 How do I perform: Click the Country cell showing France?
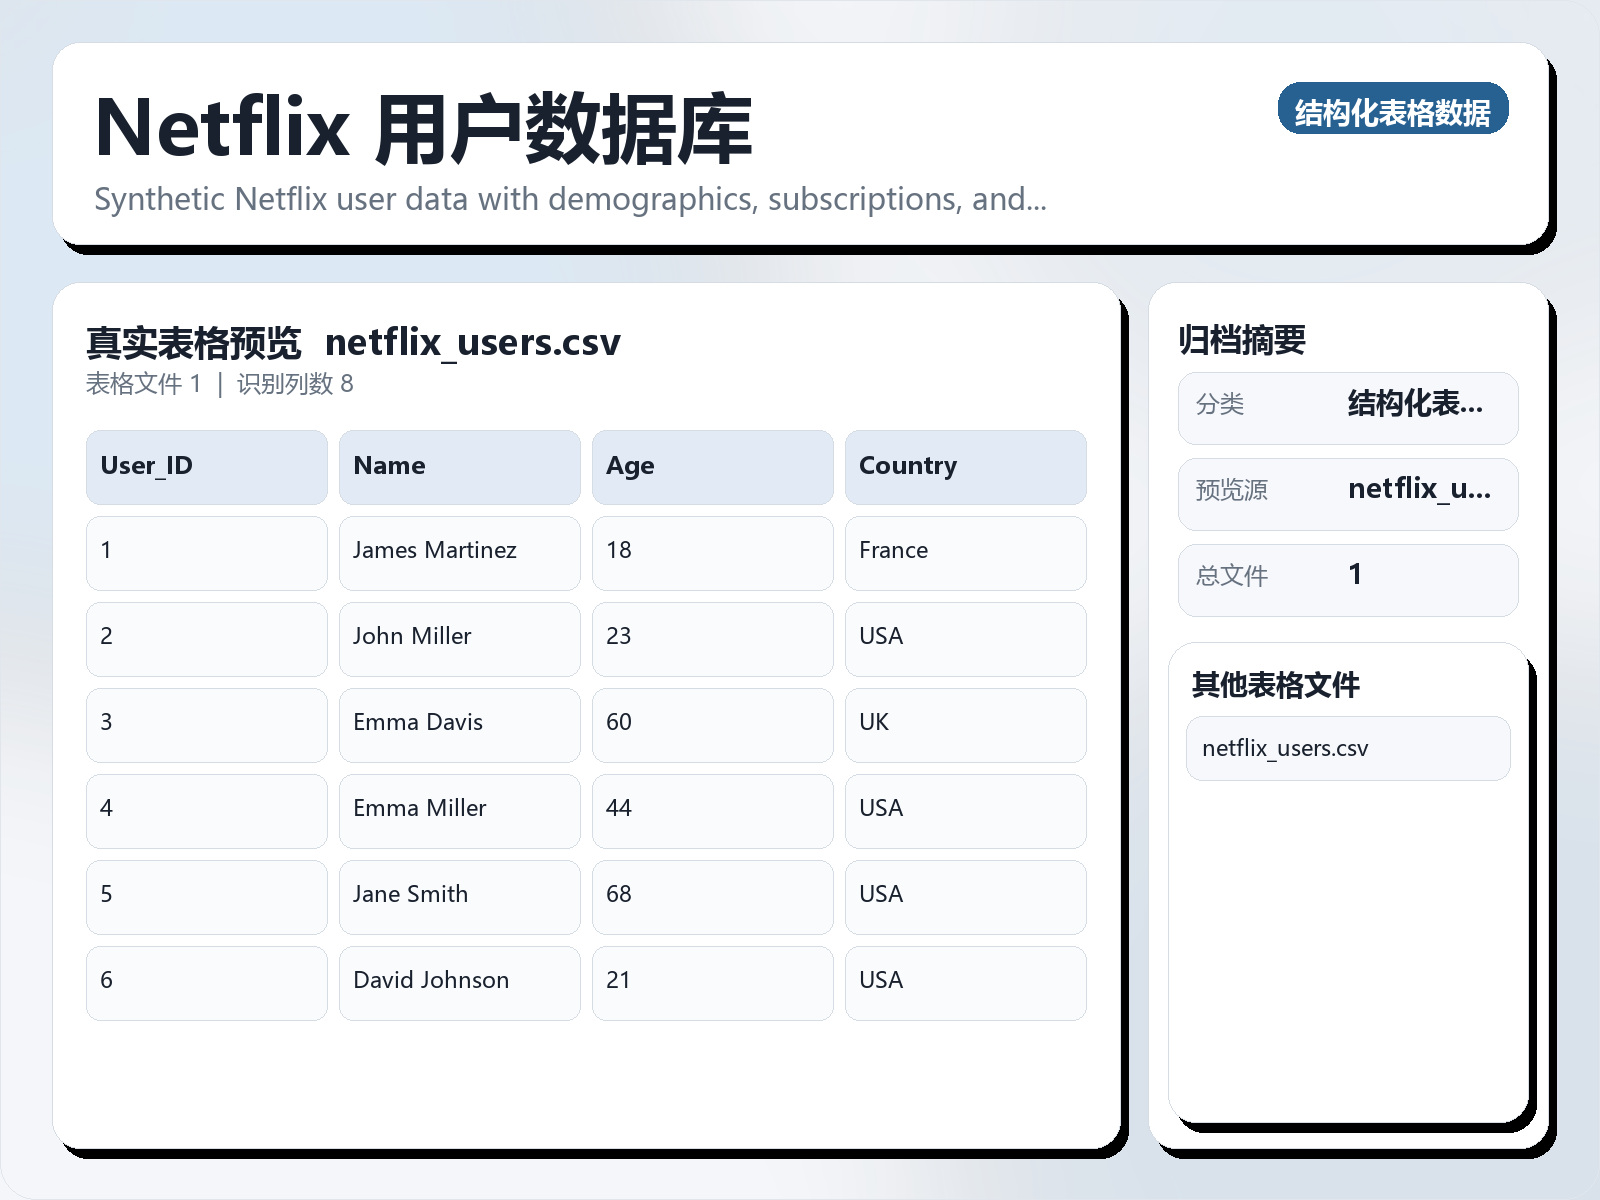coord(965,551)
